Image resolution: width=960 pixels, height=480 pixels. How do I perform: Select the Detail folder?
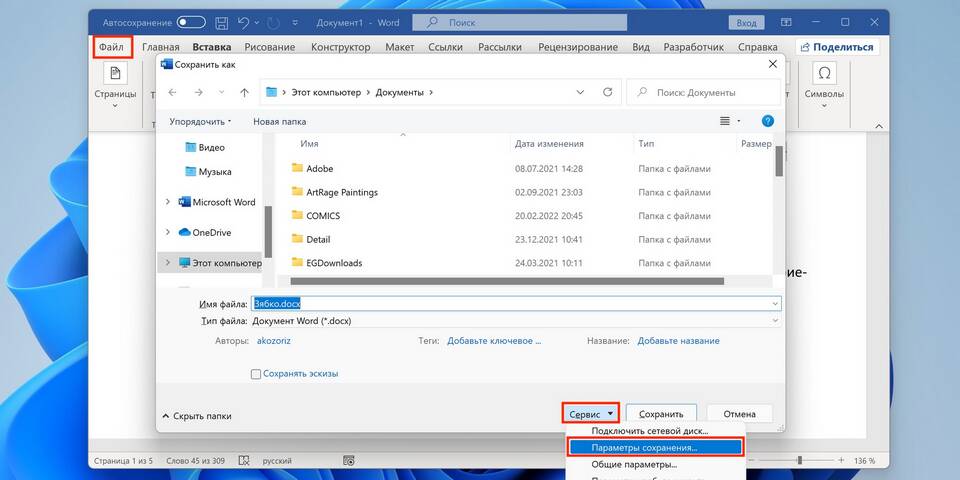tap(311, 239)
